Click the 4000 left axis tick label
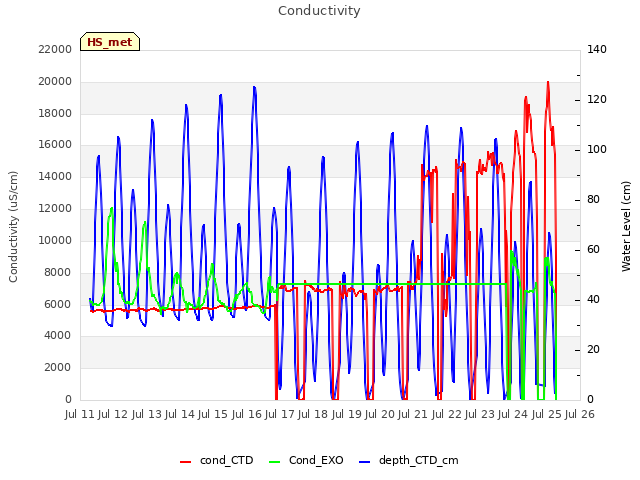The height and width of the screenshot is (480, 640). (58, 336)
